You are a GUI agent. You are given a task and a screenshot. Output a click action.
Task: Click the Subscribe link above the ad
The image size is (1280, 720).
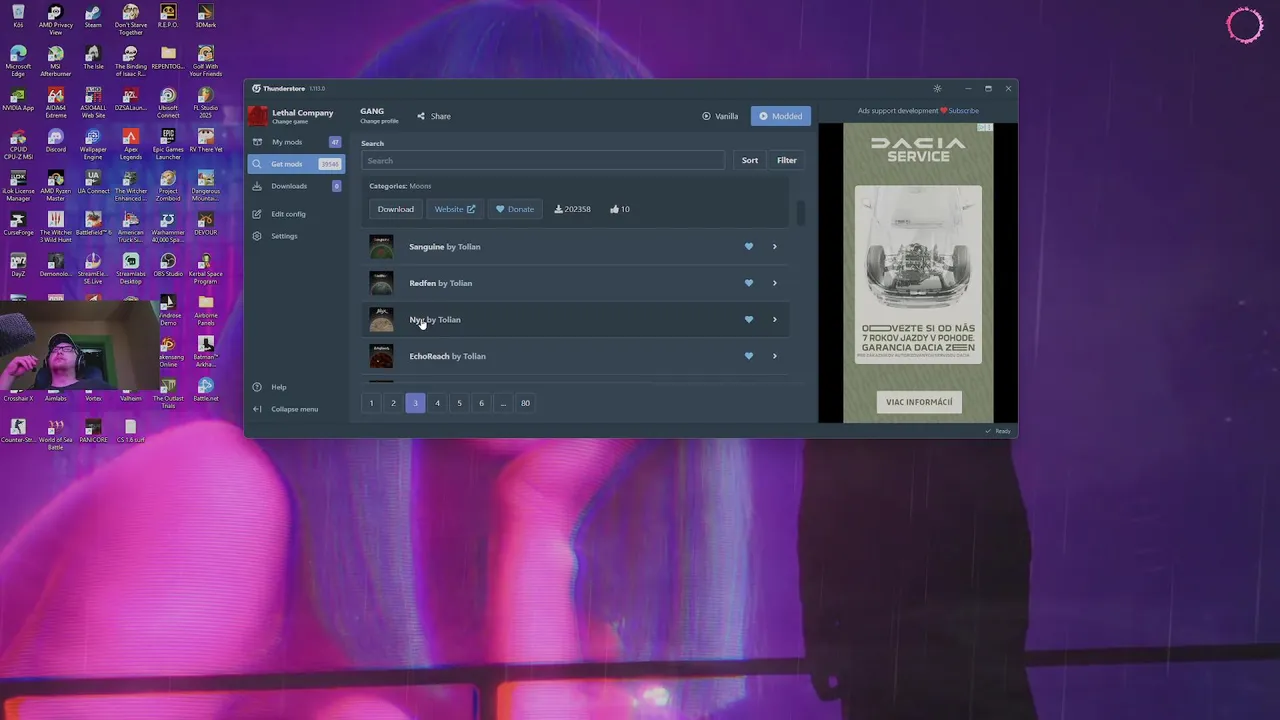[964, 111]
